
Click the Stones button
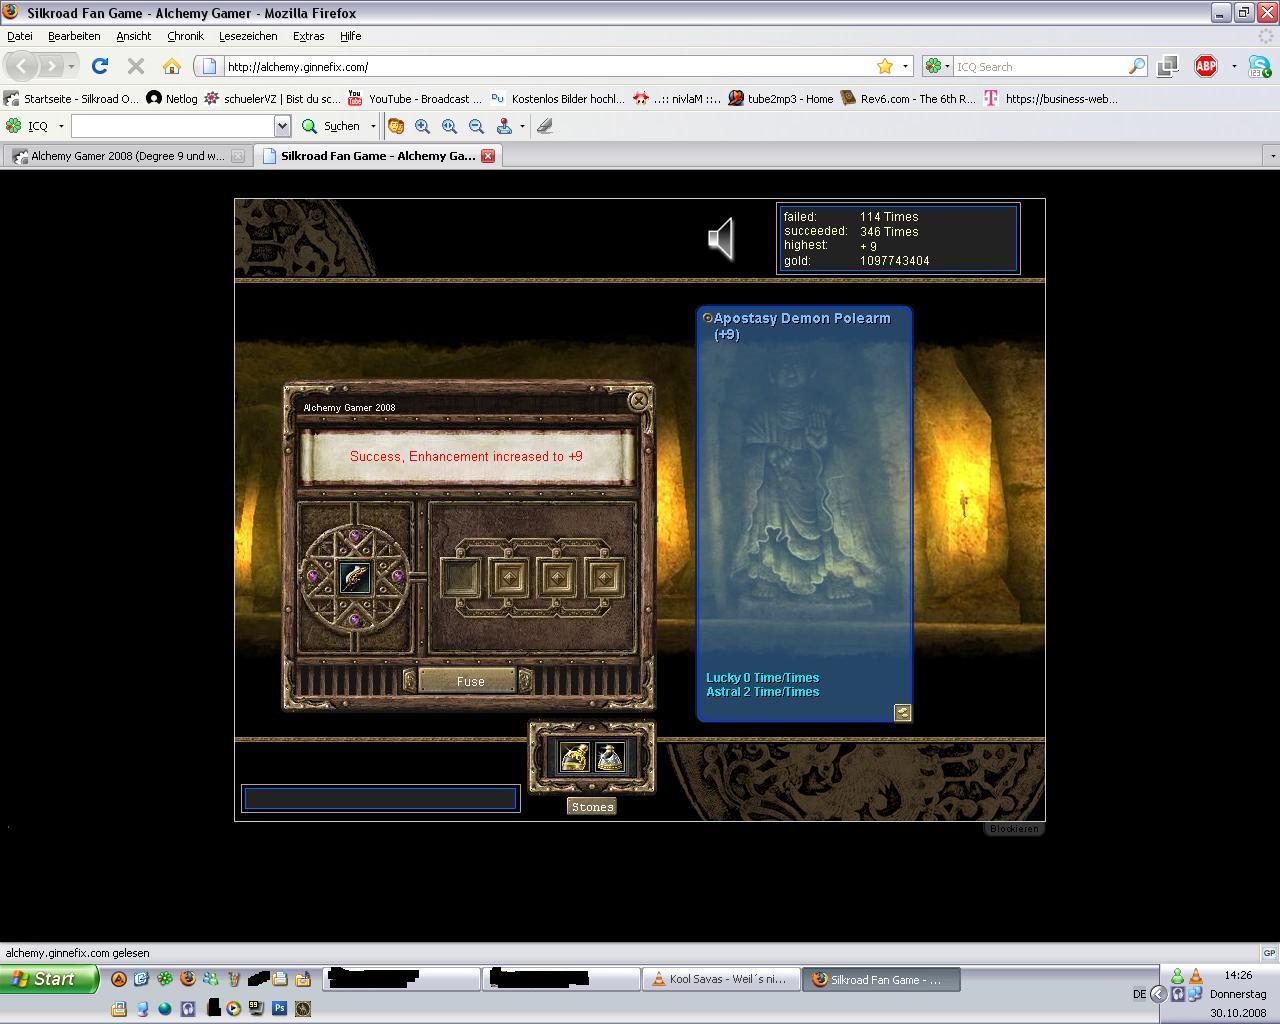coord(592,807)
